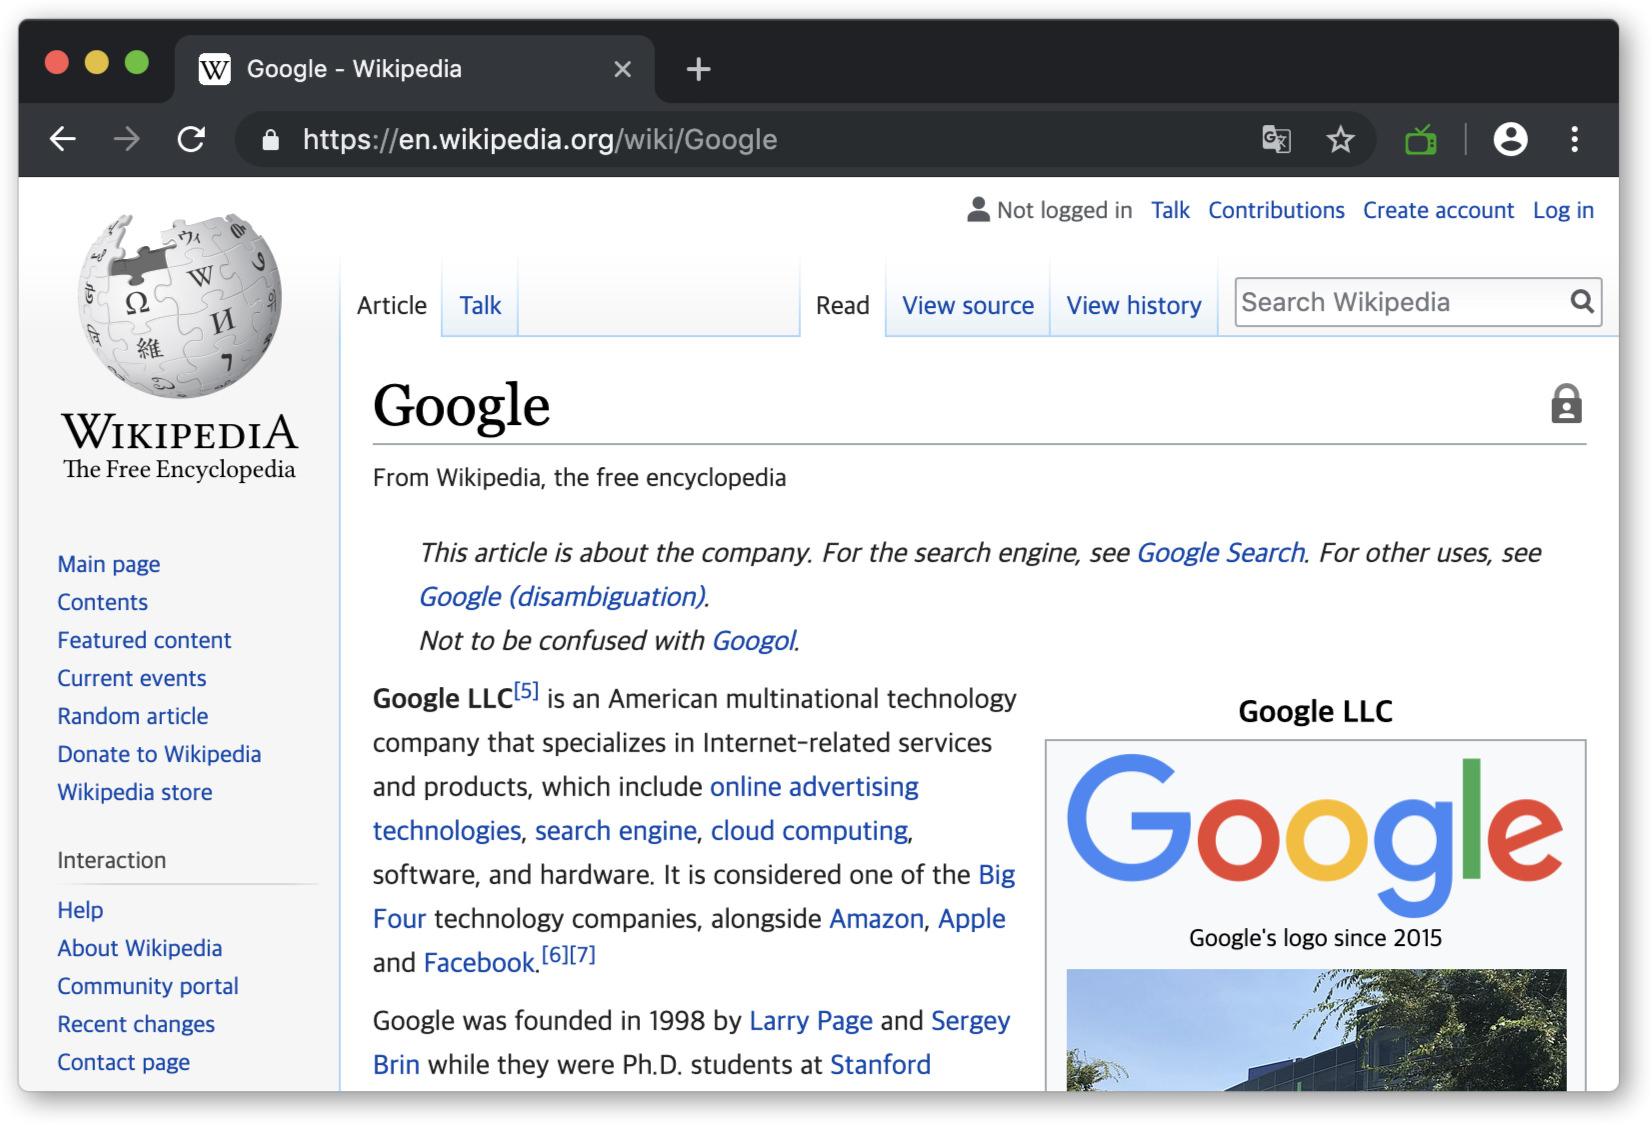Screen dimensions: 1652x1124
Task: Click the [7] citation reference
Action: click(x=582, y=955)
